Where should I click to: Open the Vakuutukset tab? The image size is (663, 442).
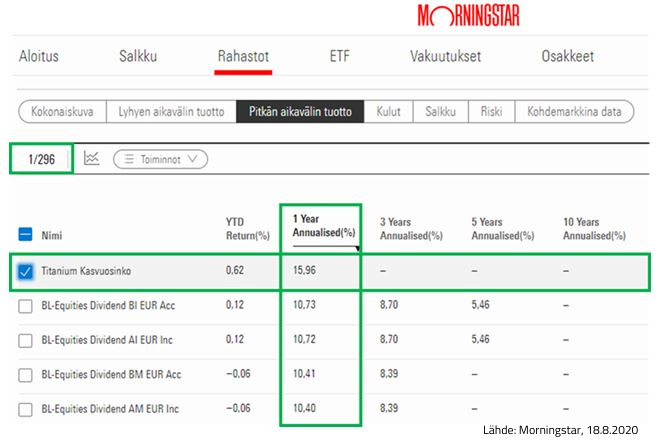click(x=445, y=56)
